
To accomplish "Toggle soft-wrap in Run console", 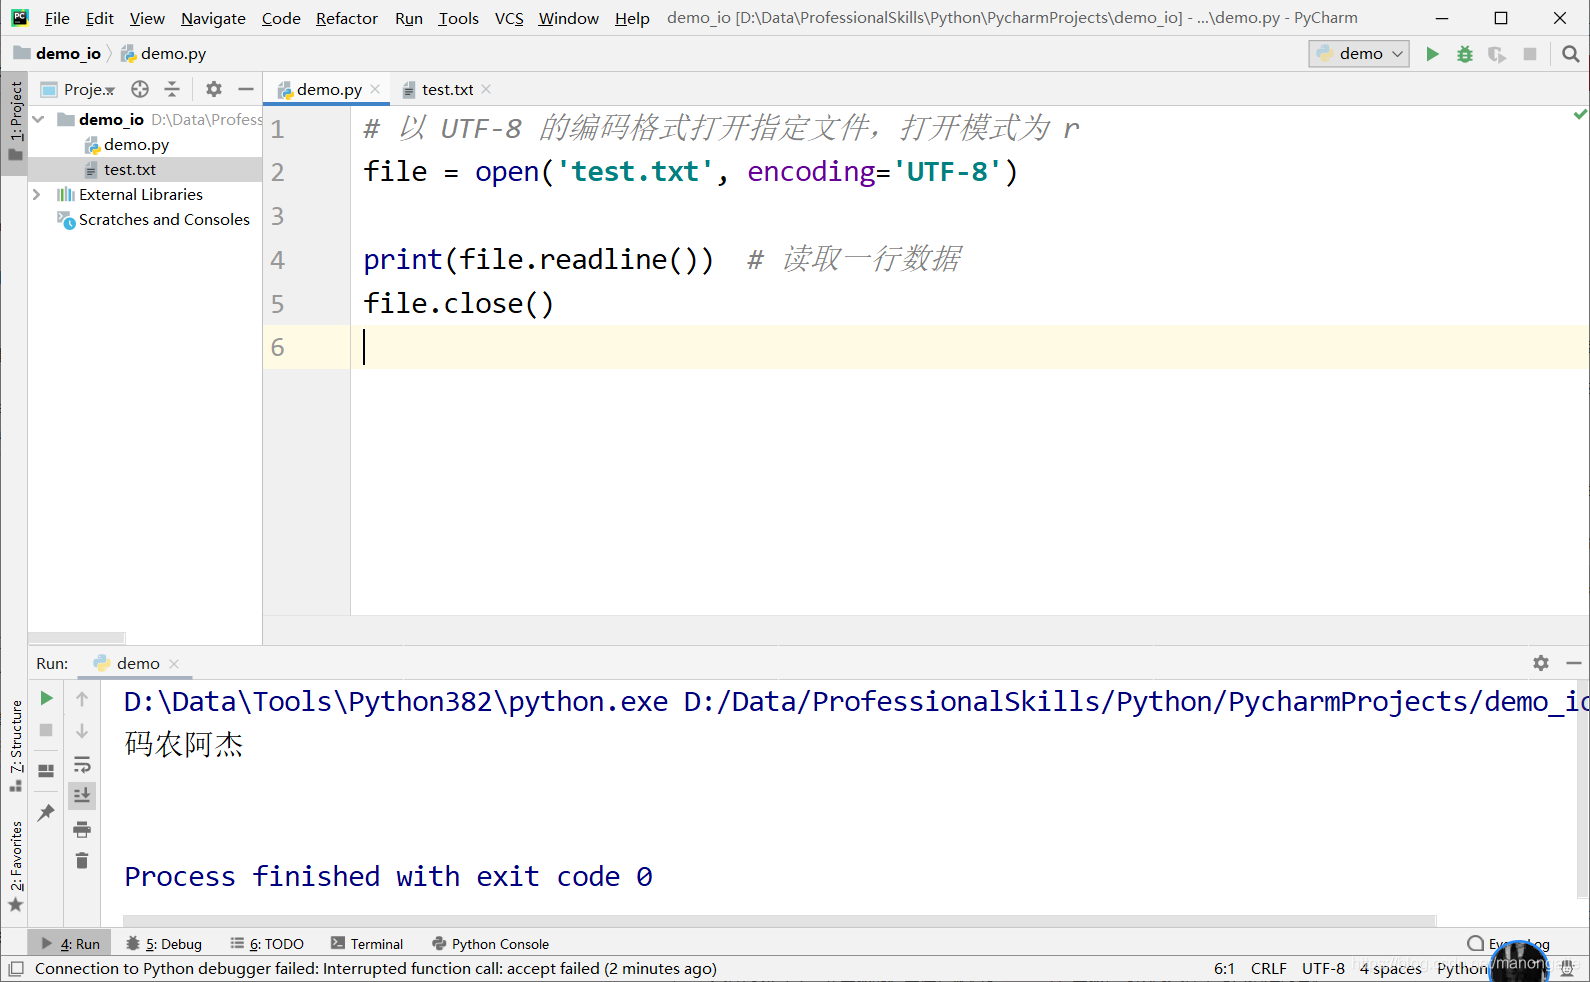I will pos(82,765).
